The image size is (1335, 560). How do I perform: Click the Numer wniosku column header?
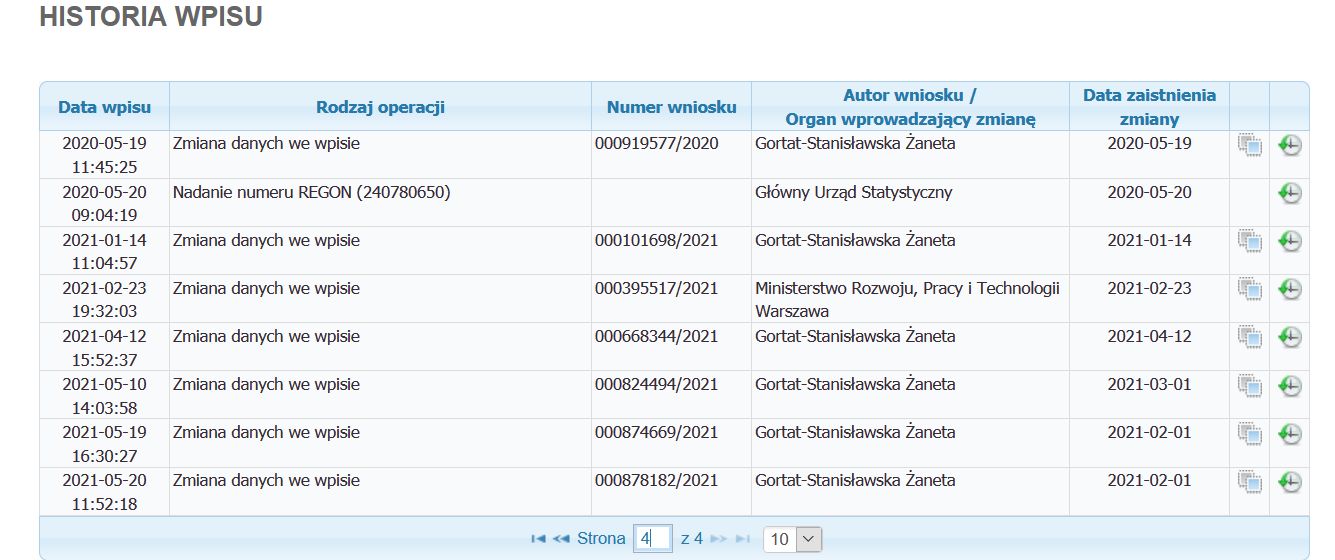pyautogui.click(x=671, y=107)
